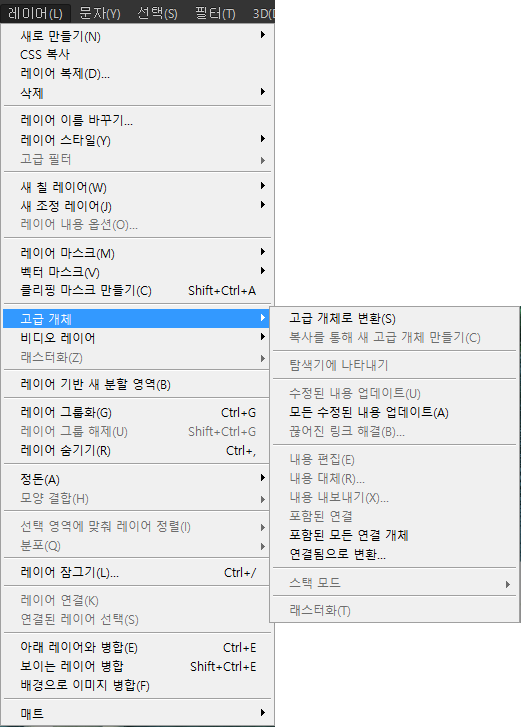This screenshot has height=727, width=521.
Task: Choose 레이어 그룹화(G)
Action: [137, 413]
